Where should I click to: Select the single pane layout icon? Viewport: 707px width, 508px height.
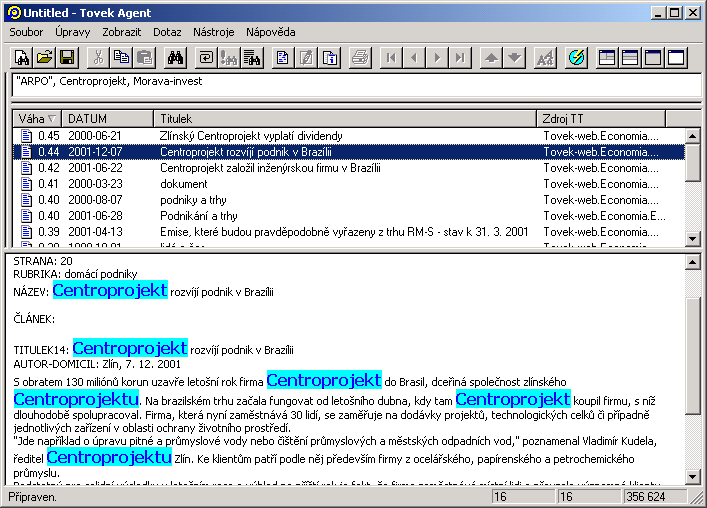pyautogui.click(x=676, y=58)
